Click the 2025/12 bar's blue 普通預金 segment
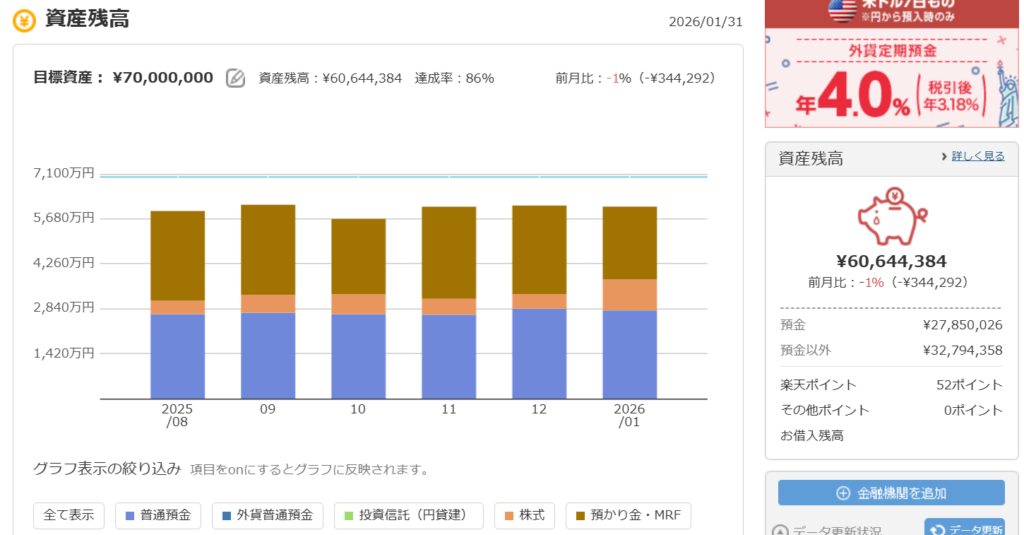 click(x=539, y=353)
